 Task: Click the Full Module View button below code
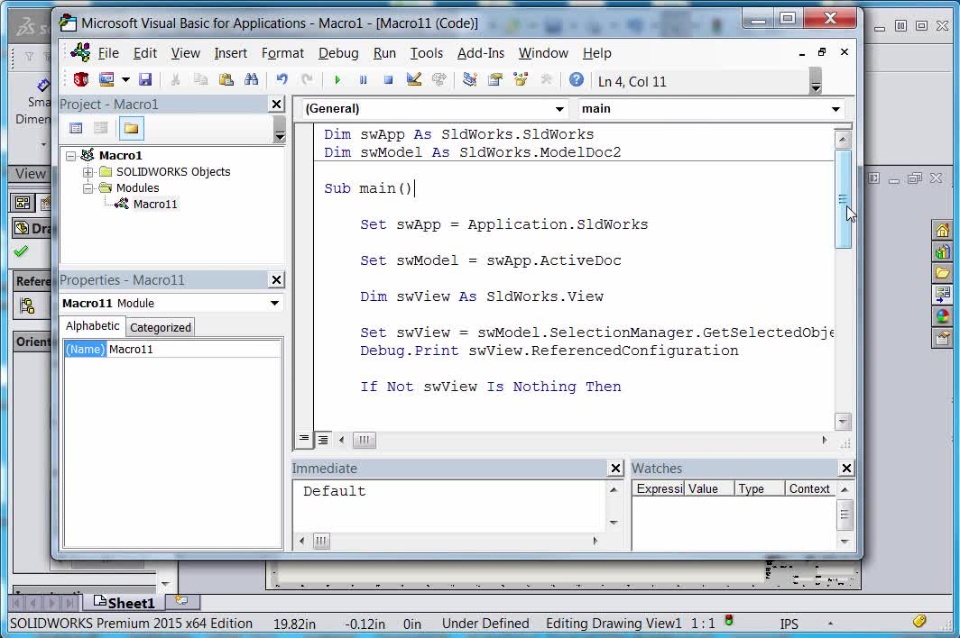click(x=323, y=440)
